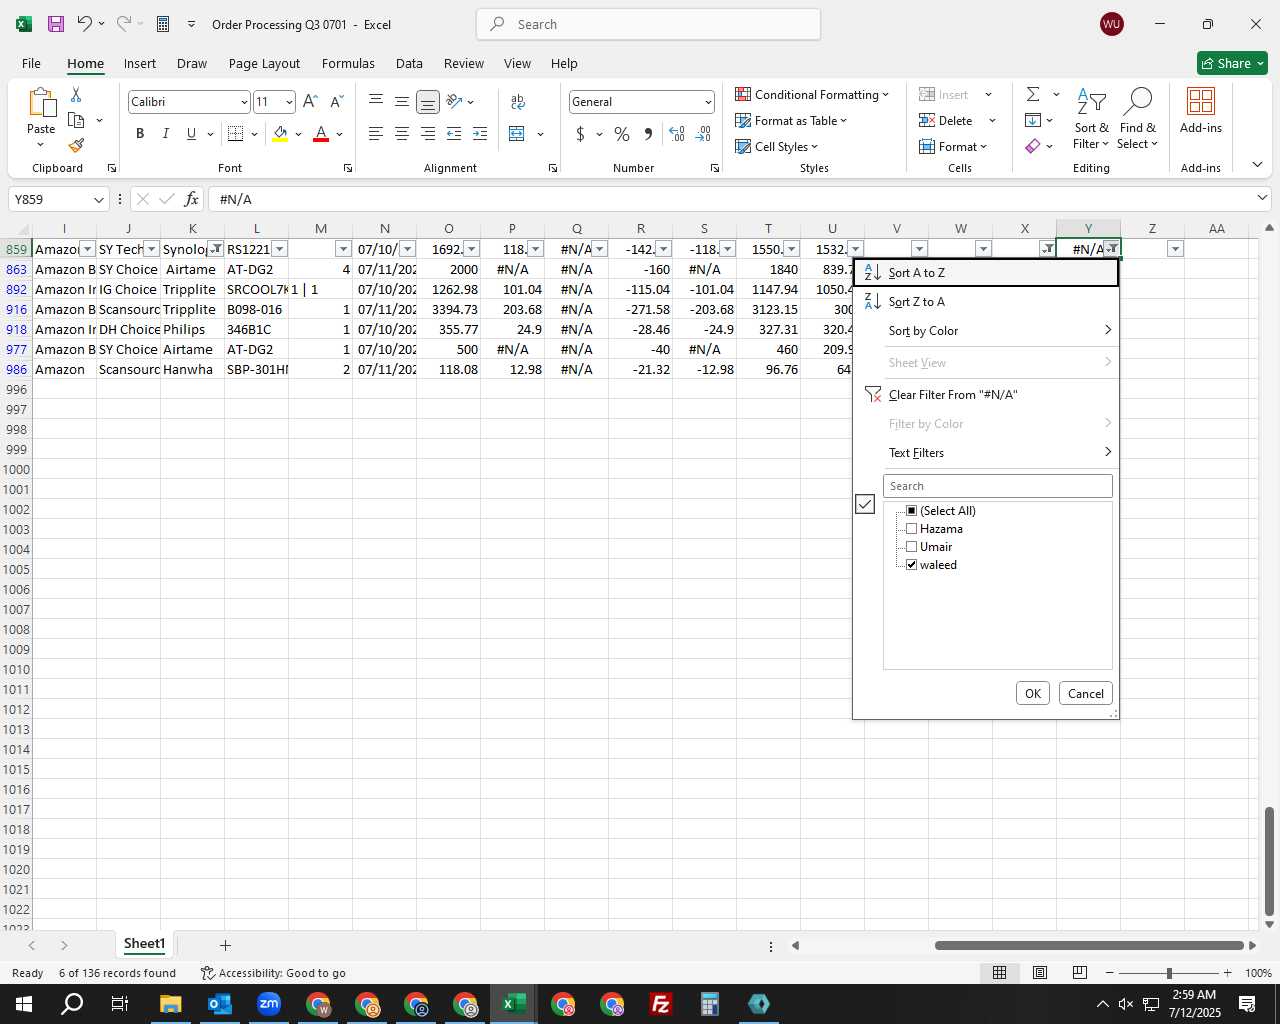Click the filter values search field

pyautogui.click(x=998, y=486)
